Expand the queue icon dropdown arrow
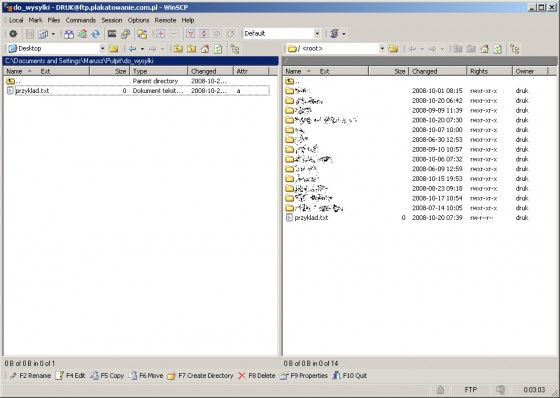 coord(53,34)
